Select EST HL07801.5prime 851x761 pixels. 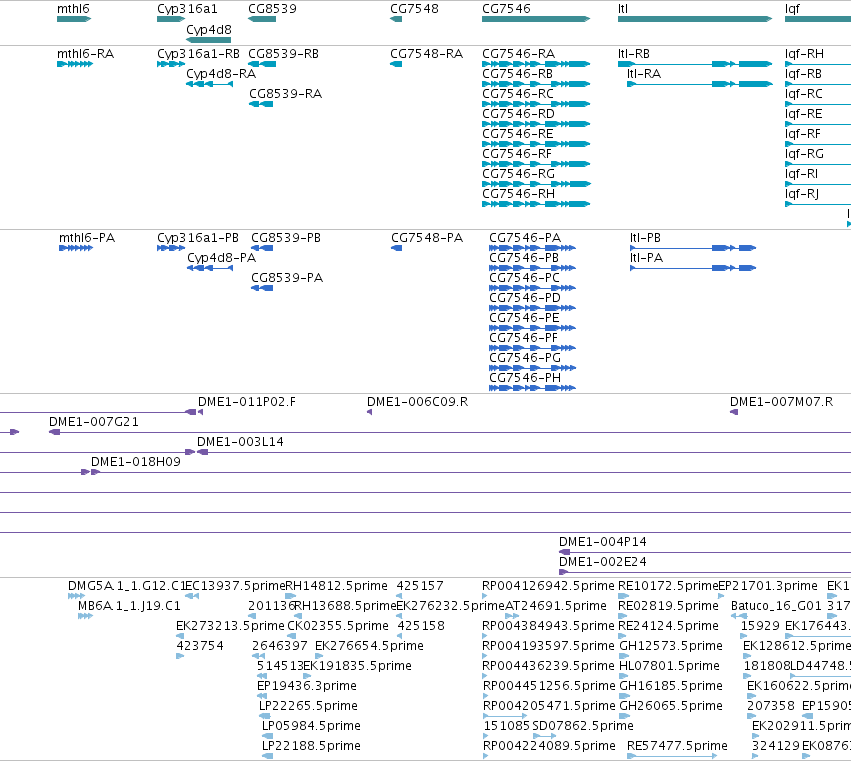(624, 676)
